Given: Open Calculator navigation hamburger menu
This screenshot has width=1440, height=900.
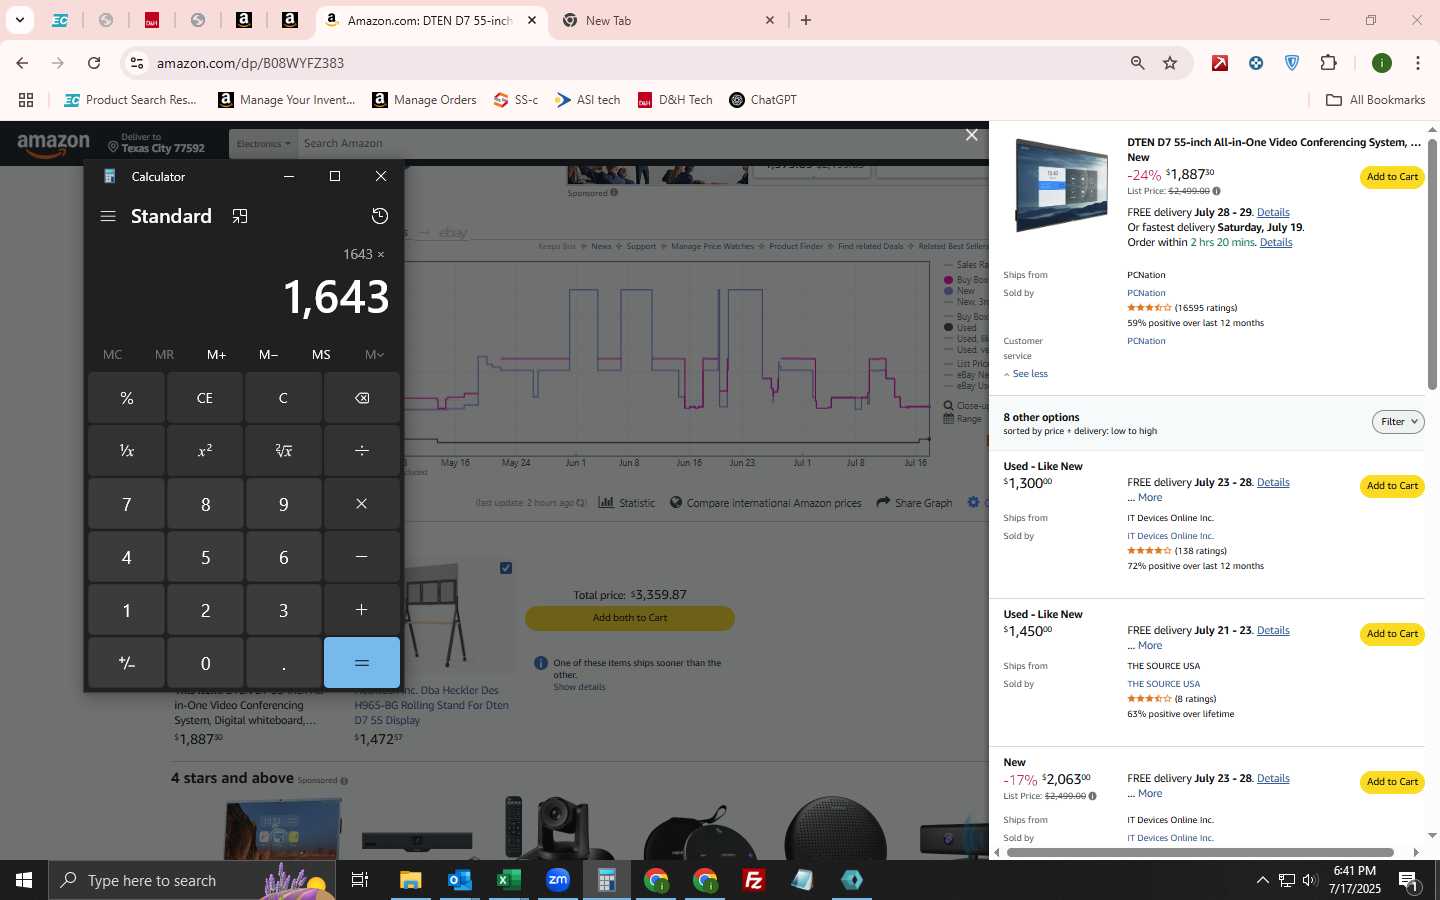Looking at the screenshot, I should [x=108, y=216].
